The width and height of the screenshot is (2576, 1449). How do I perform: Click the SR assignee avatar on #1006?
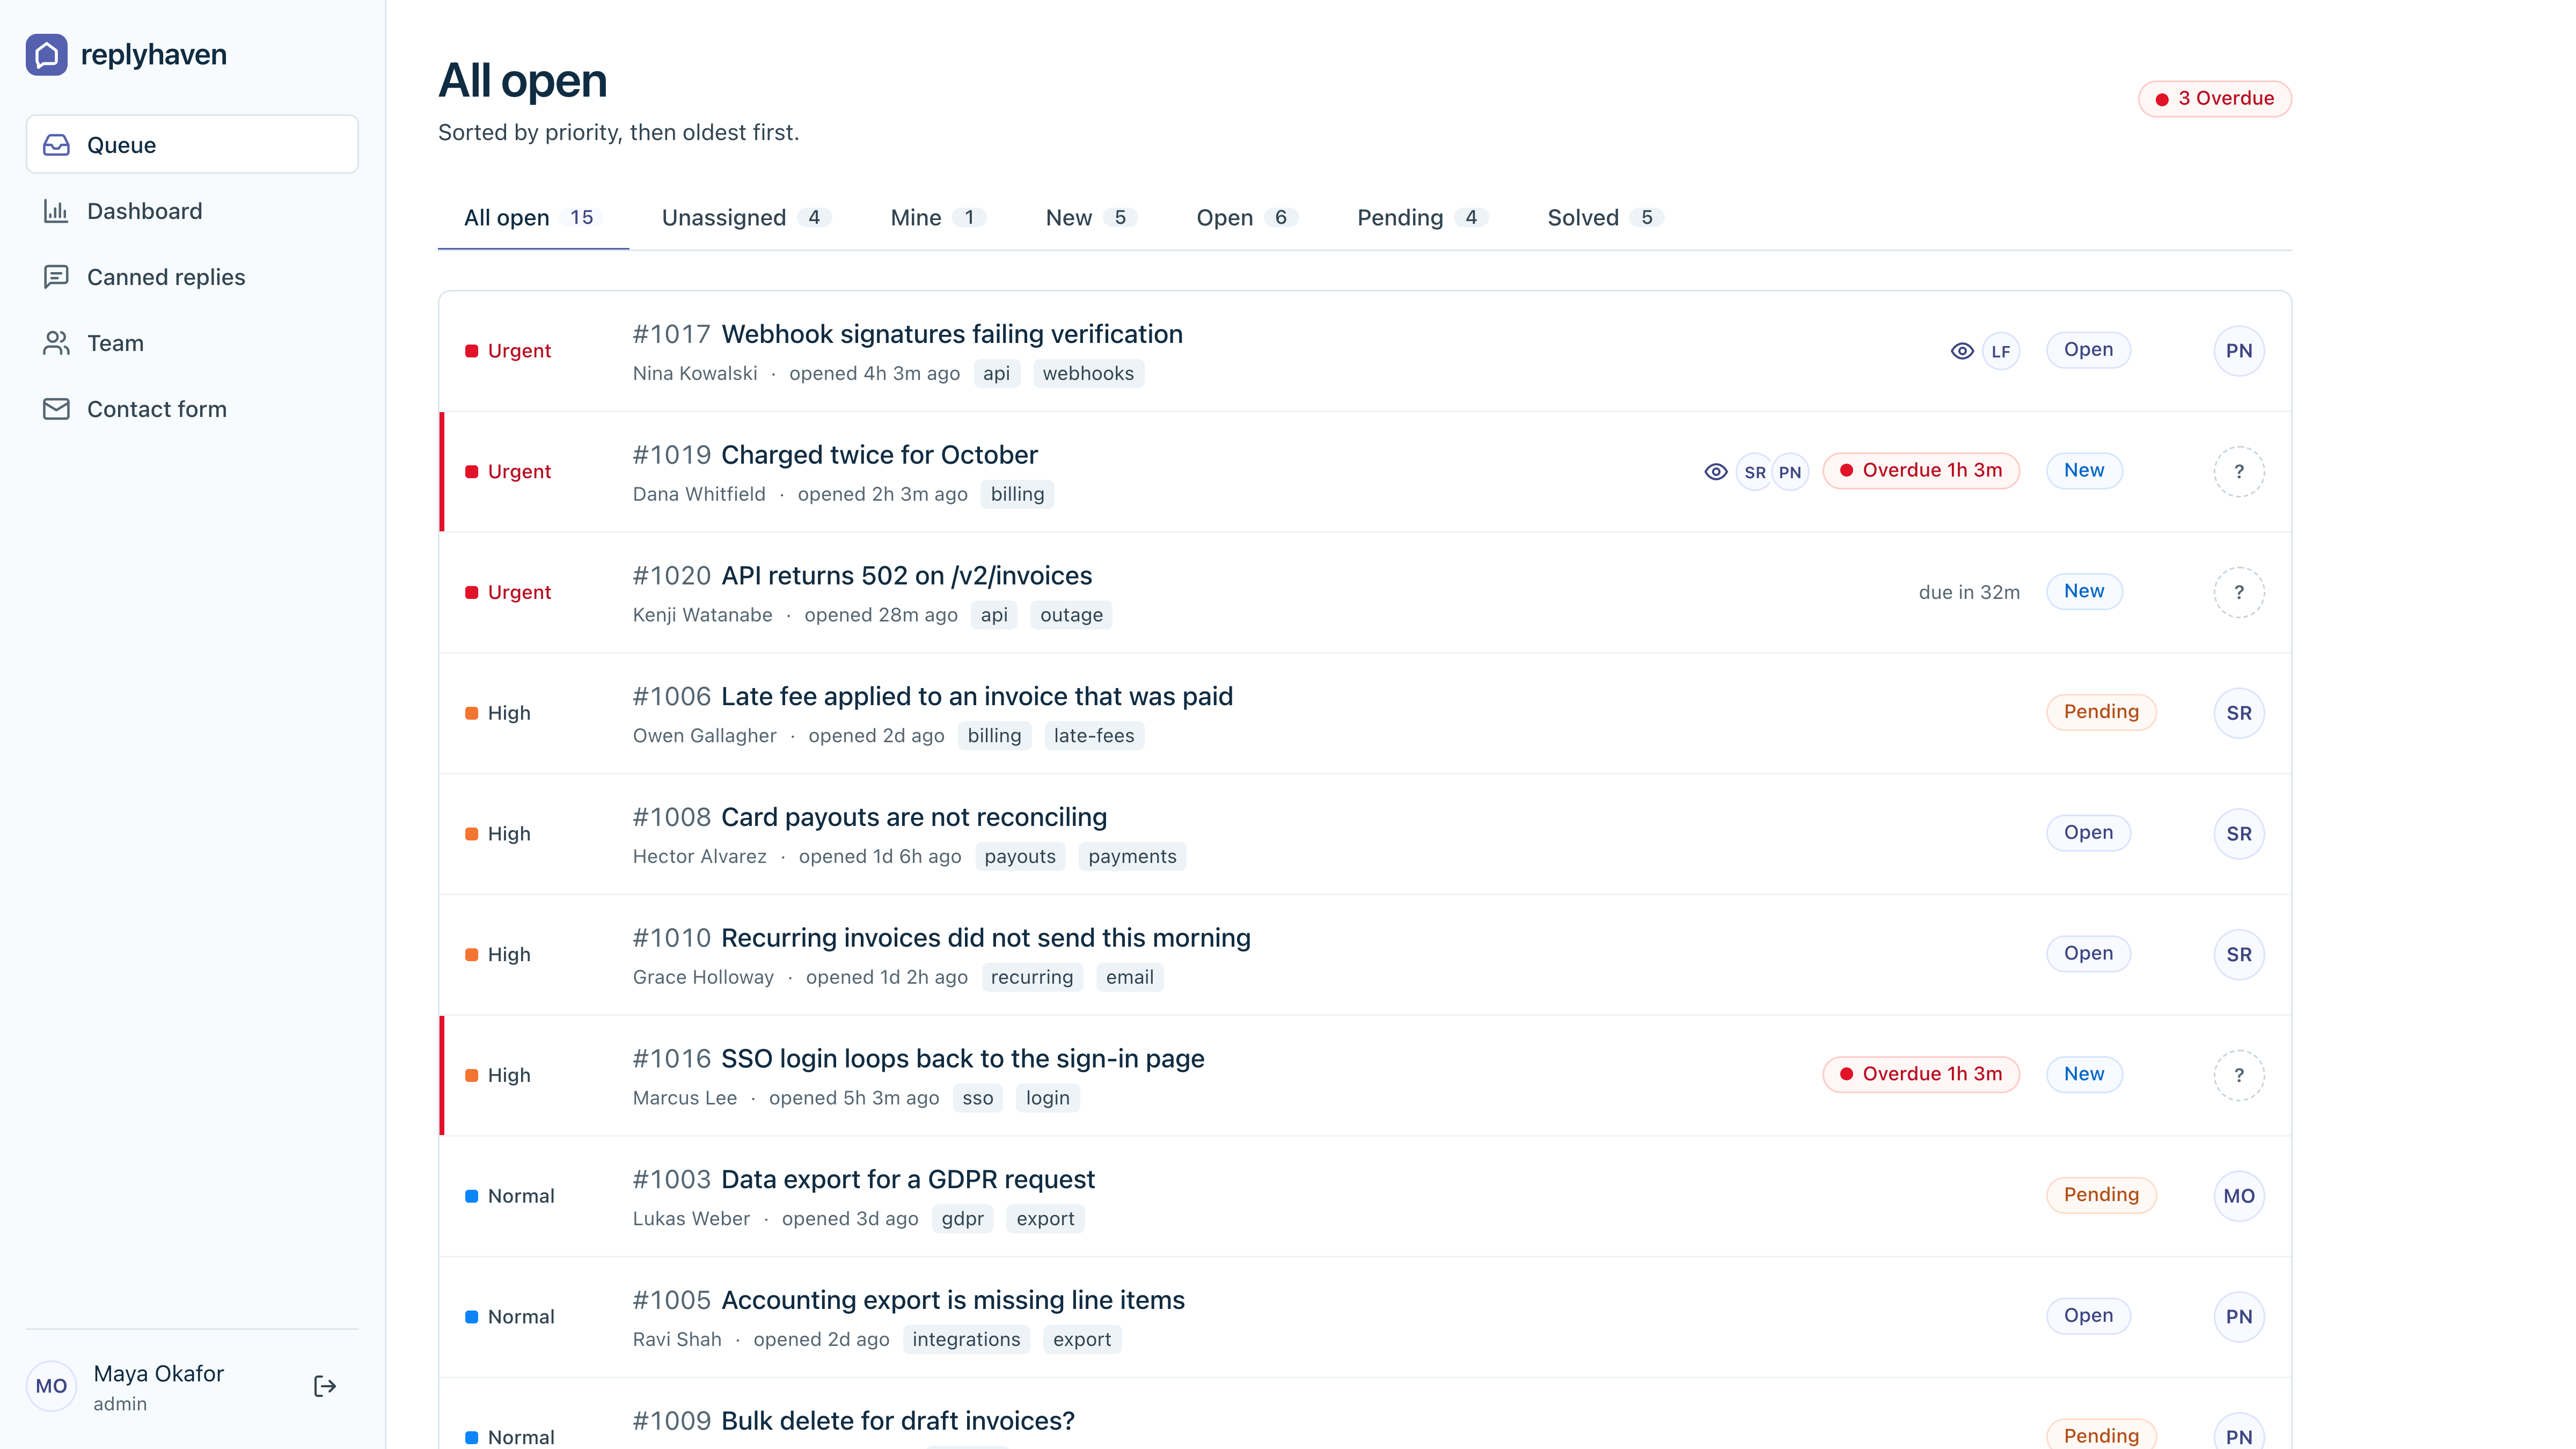pyautogui.click(x=2239, y=713)
